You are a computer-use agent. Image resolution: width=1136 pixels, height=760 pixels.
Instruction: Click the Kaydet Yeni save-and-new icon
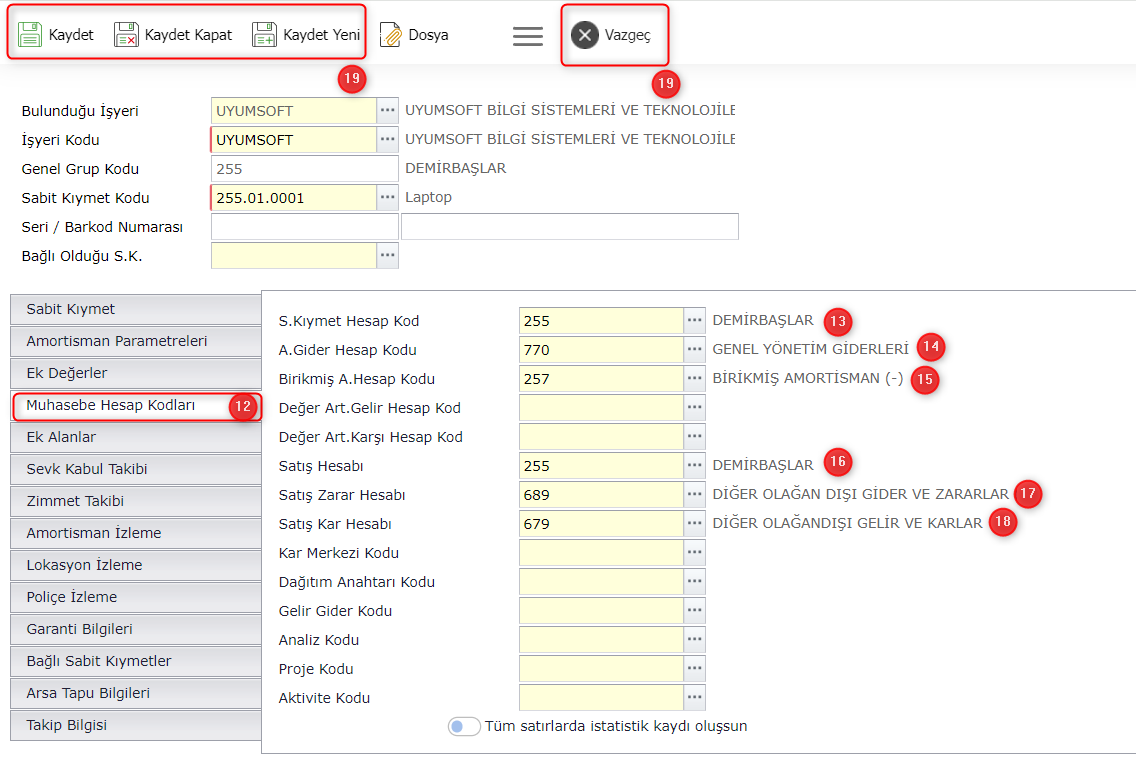point(264,35)
